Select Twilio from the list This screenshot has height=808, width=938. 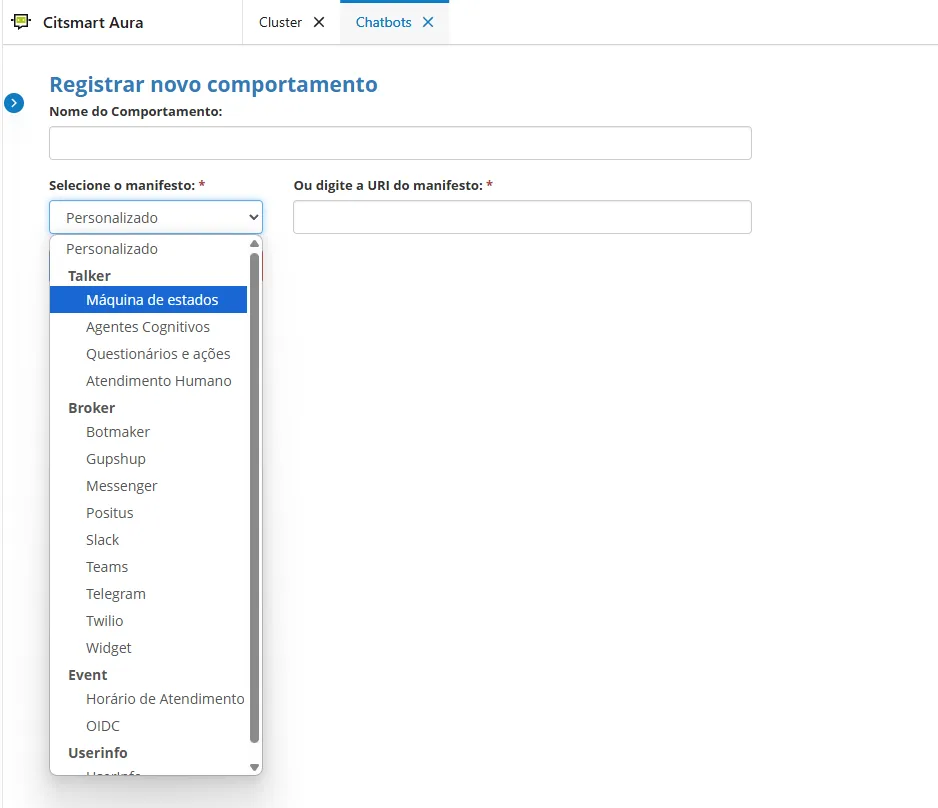tap(148, 620)
